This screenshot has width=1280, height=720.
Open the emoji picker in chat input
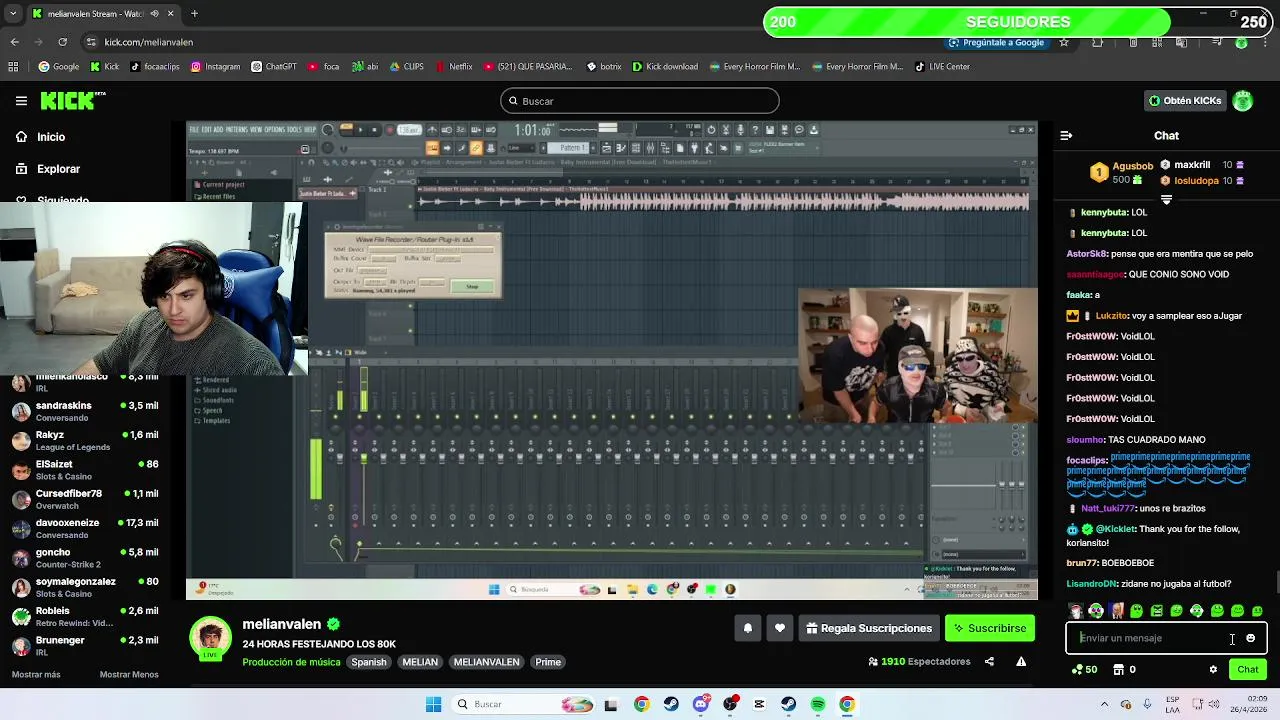tap(1250, 638)
